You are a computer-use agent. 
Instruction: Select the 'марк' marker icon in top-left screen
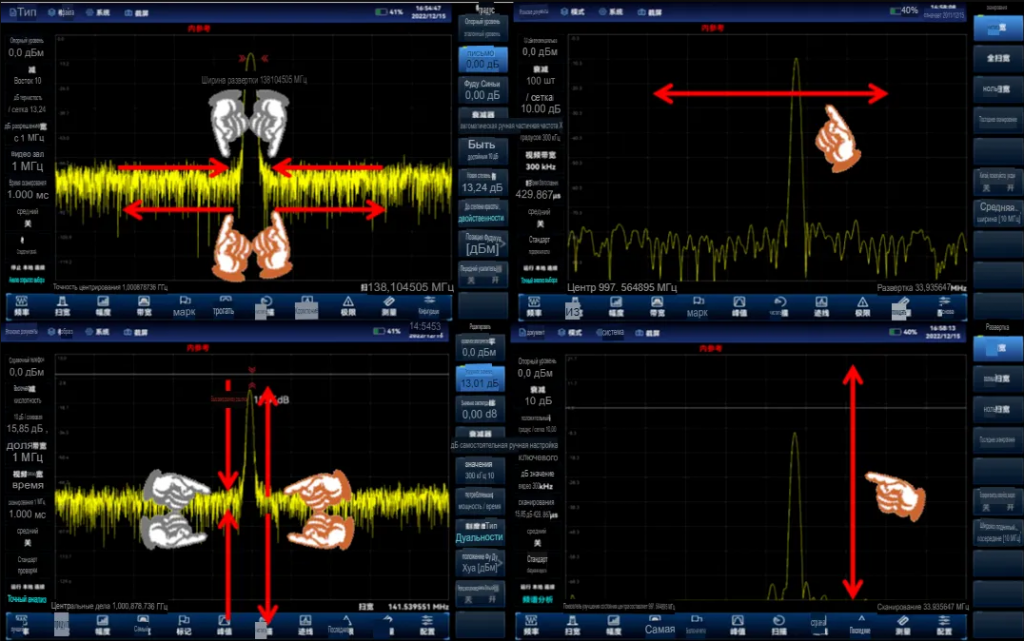[184, 305]
